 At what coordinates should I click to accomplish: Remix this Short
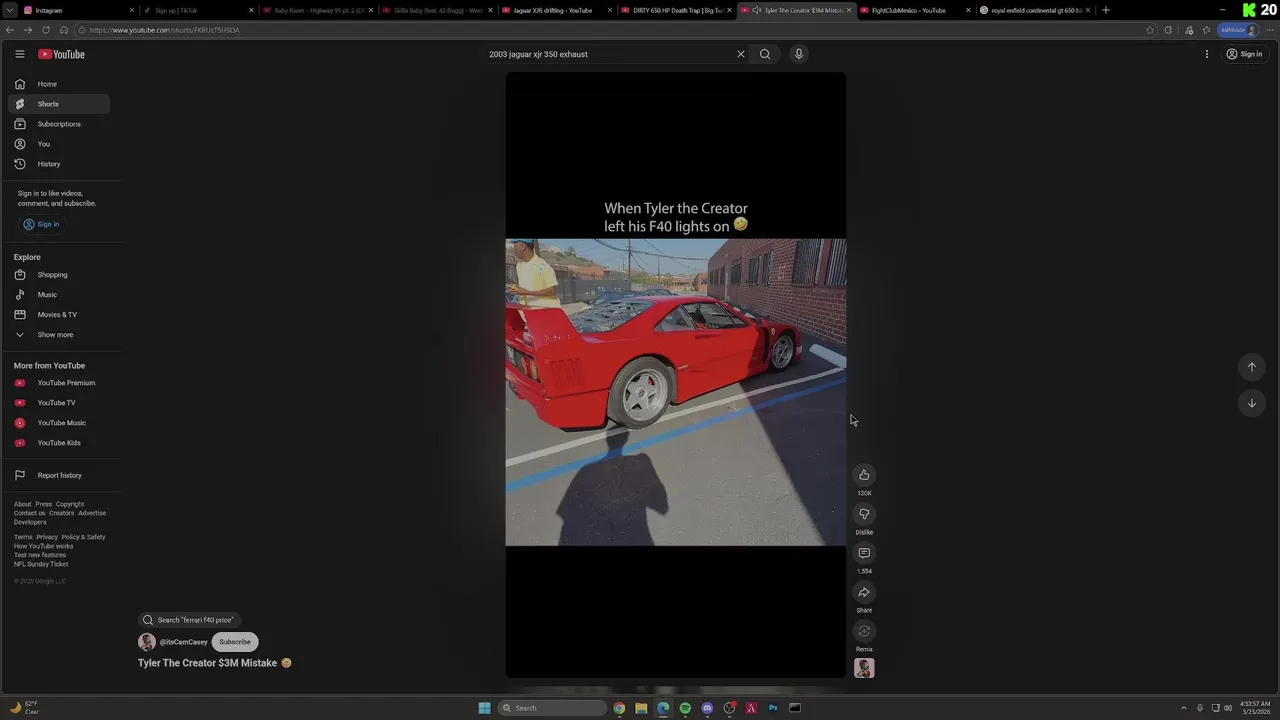864,631
